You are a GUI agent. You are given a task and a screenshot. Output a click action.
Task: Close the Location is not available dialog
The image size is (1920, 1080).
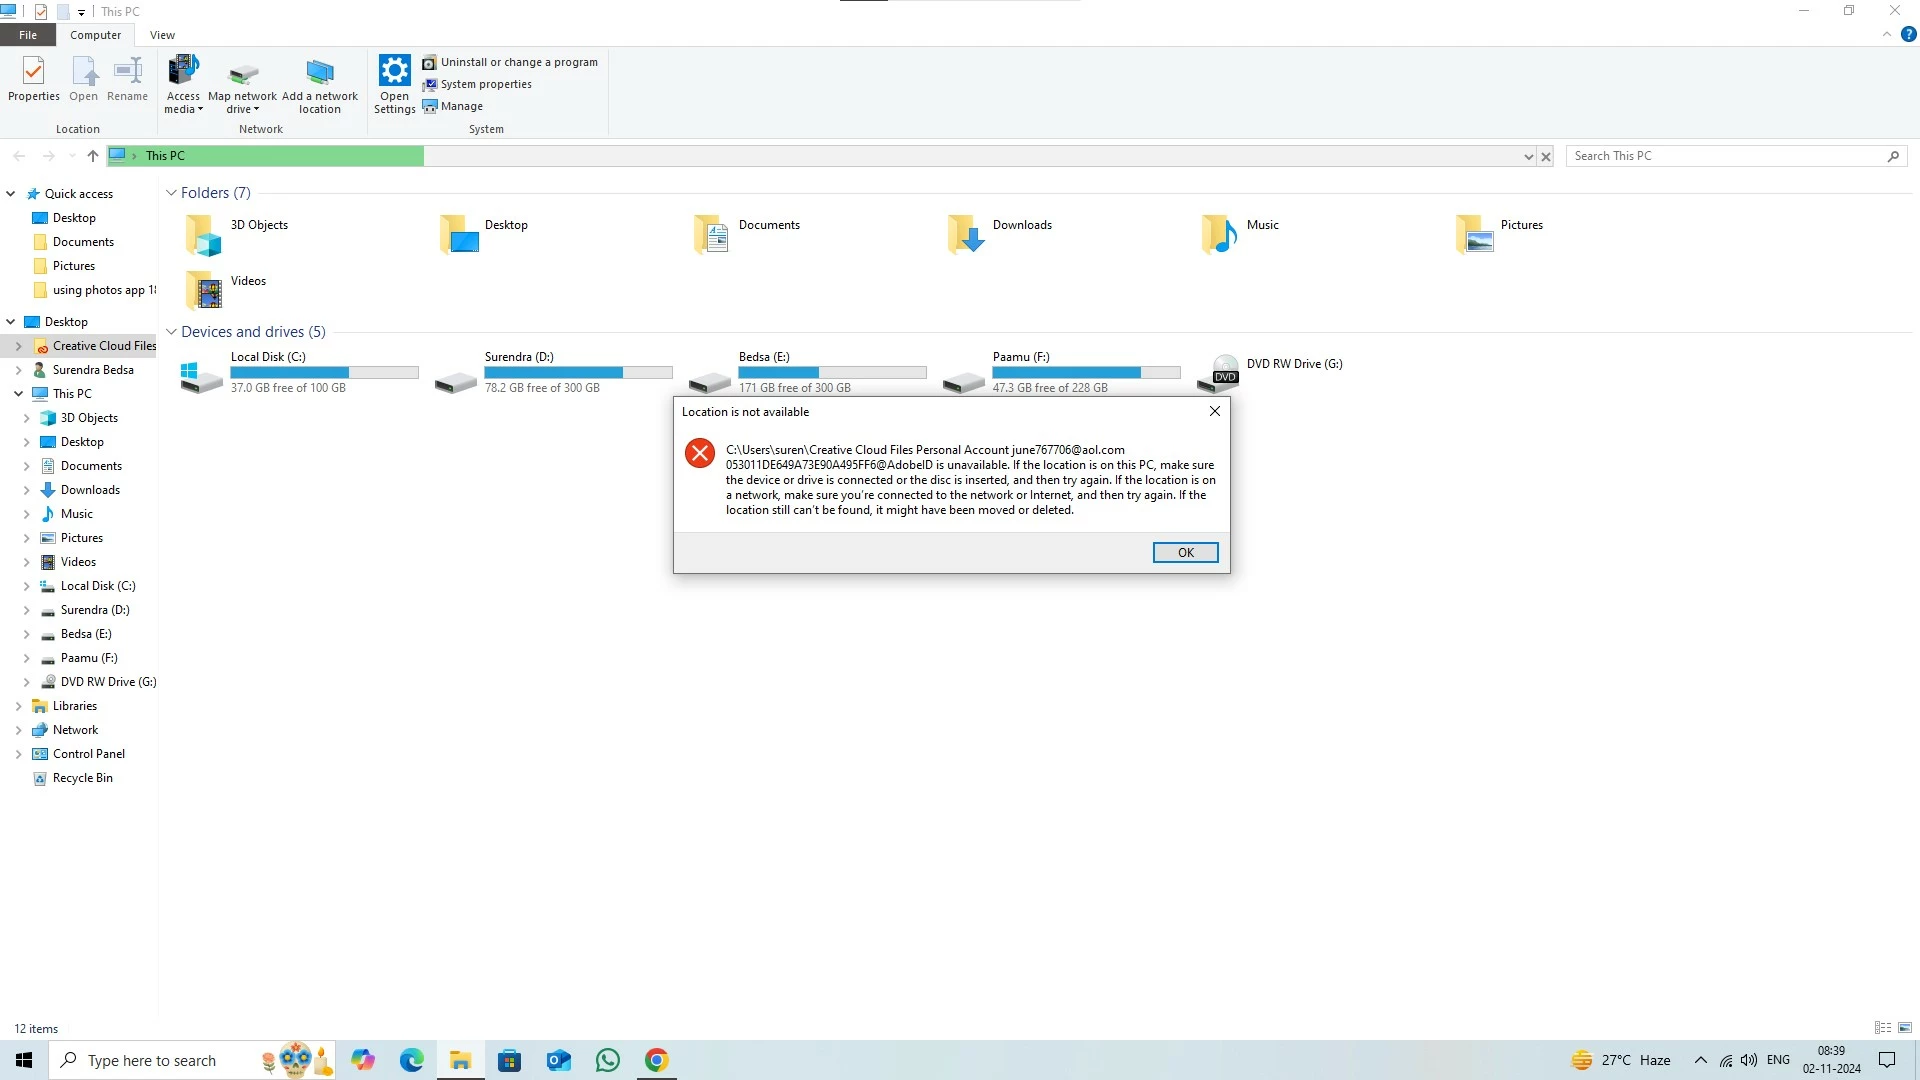coord(1214,411)
